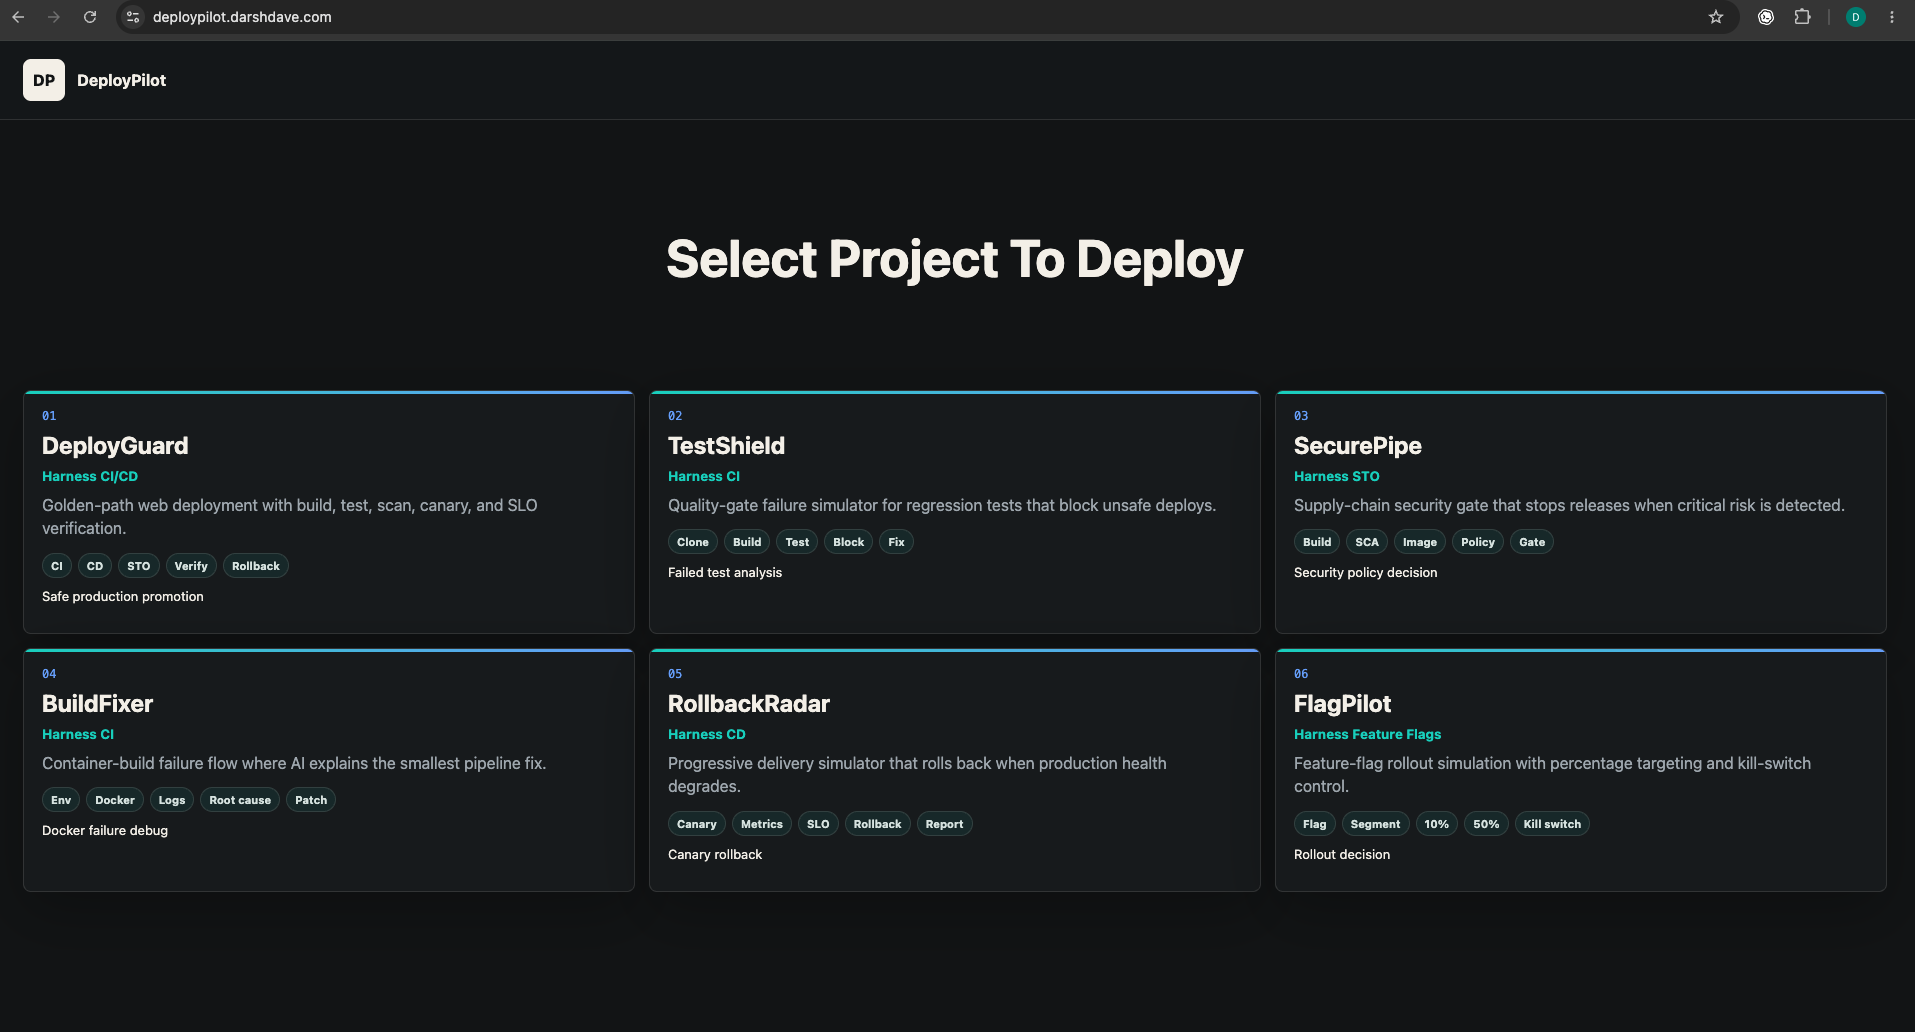Screen dimensions: 1915x1032
Task: Click the Fix tag in TestShield
Action: pyautogui.click(x=897, y=542)
